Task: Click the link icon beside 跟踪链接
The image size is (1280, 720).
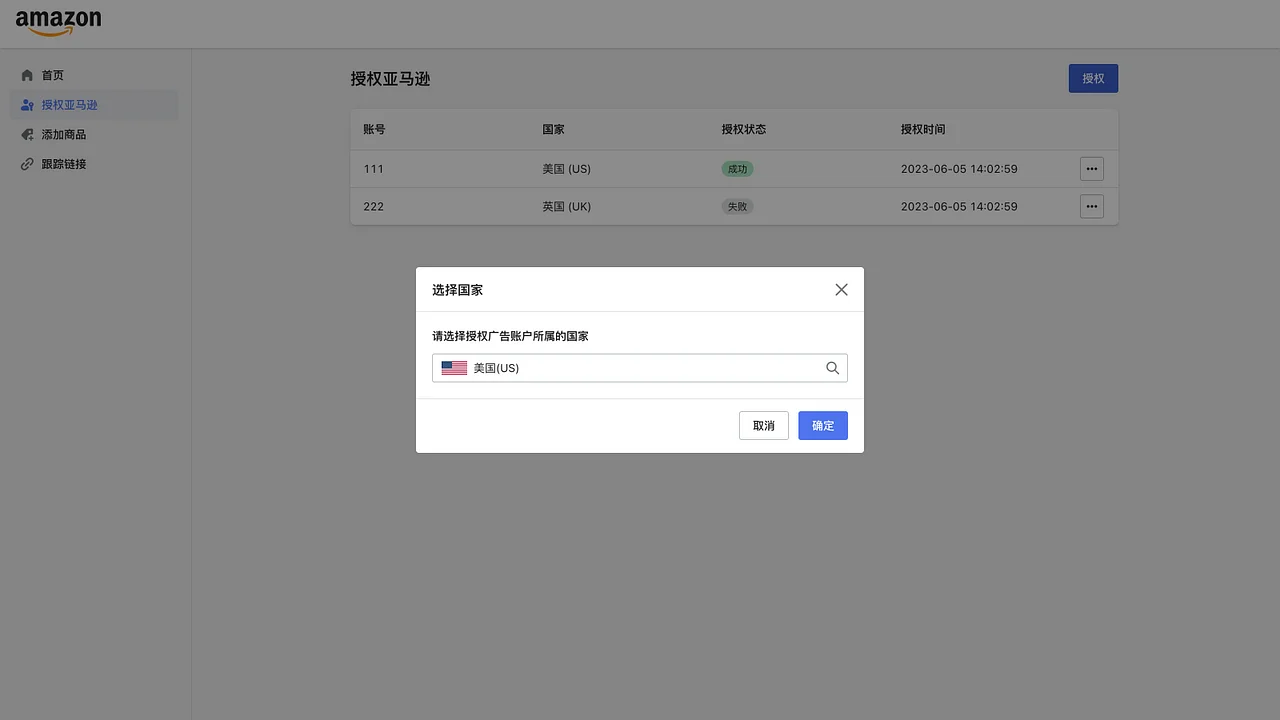Action: 27,164
